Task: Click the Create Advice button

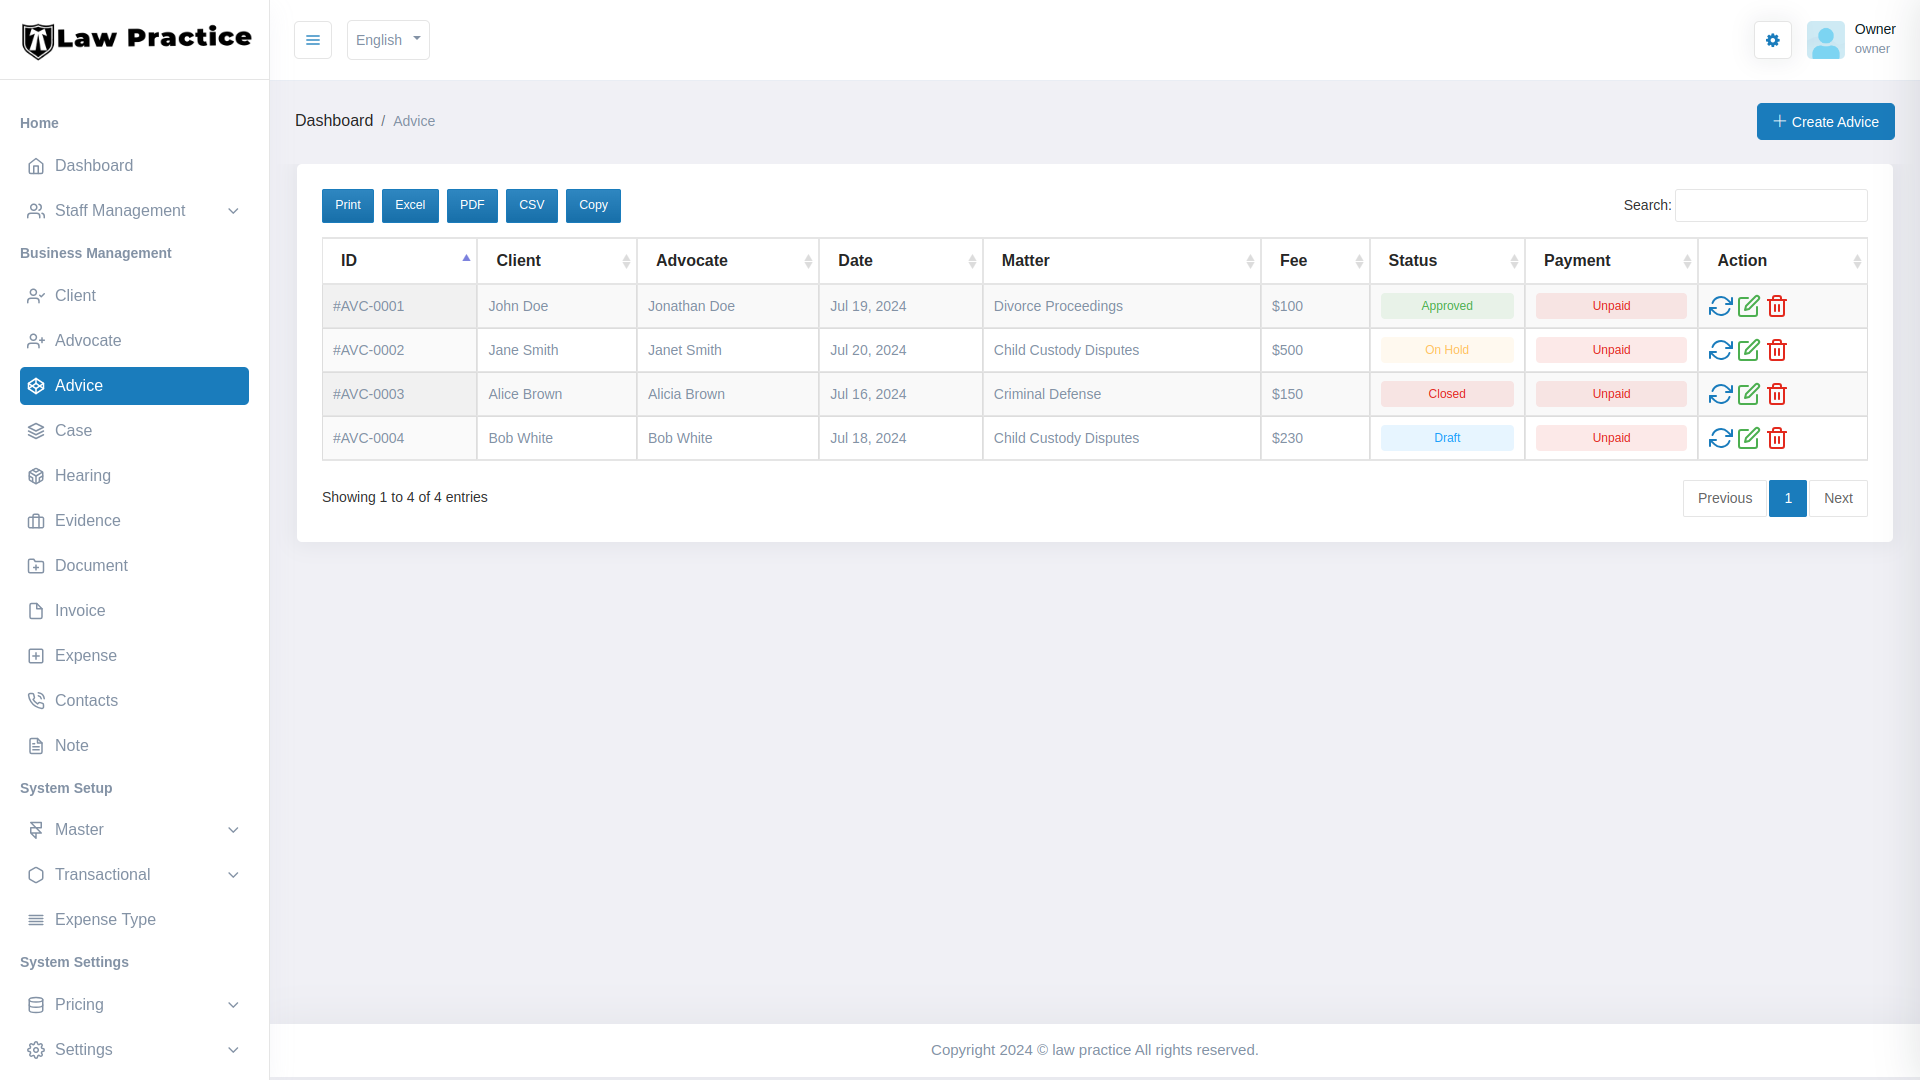Action: pos(1825,122)
